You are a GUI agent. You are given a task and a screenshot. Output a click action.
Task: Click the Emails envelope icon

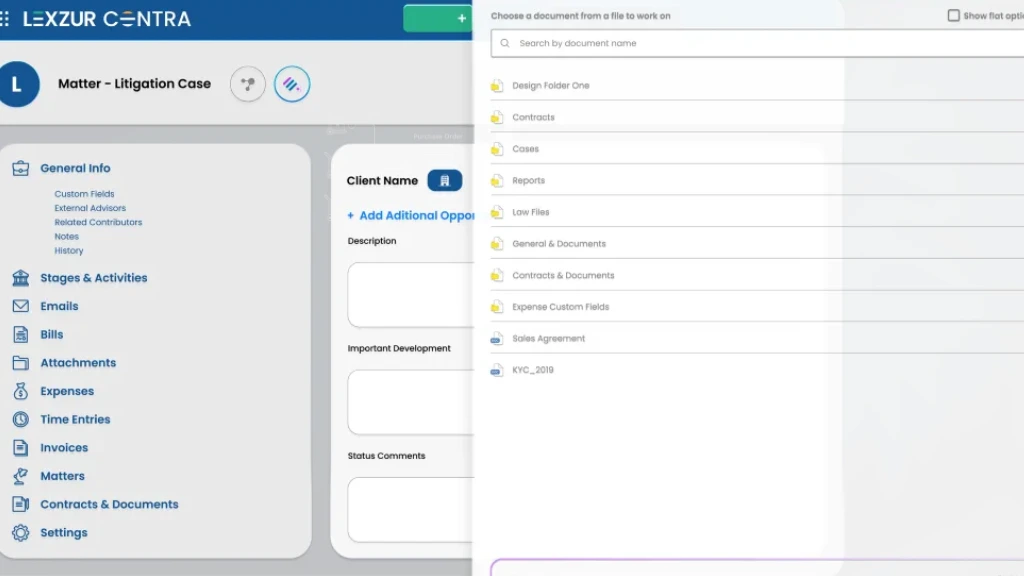21,306
